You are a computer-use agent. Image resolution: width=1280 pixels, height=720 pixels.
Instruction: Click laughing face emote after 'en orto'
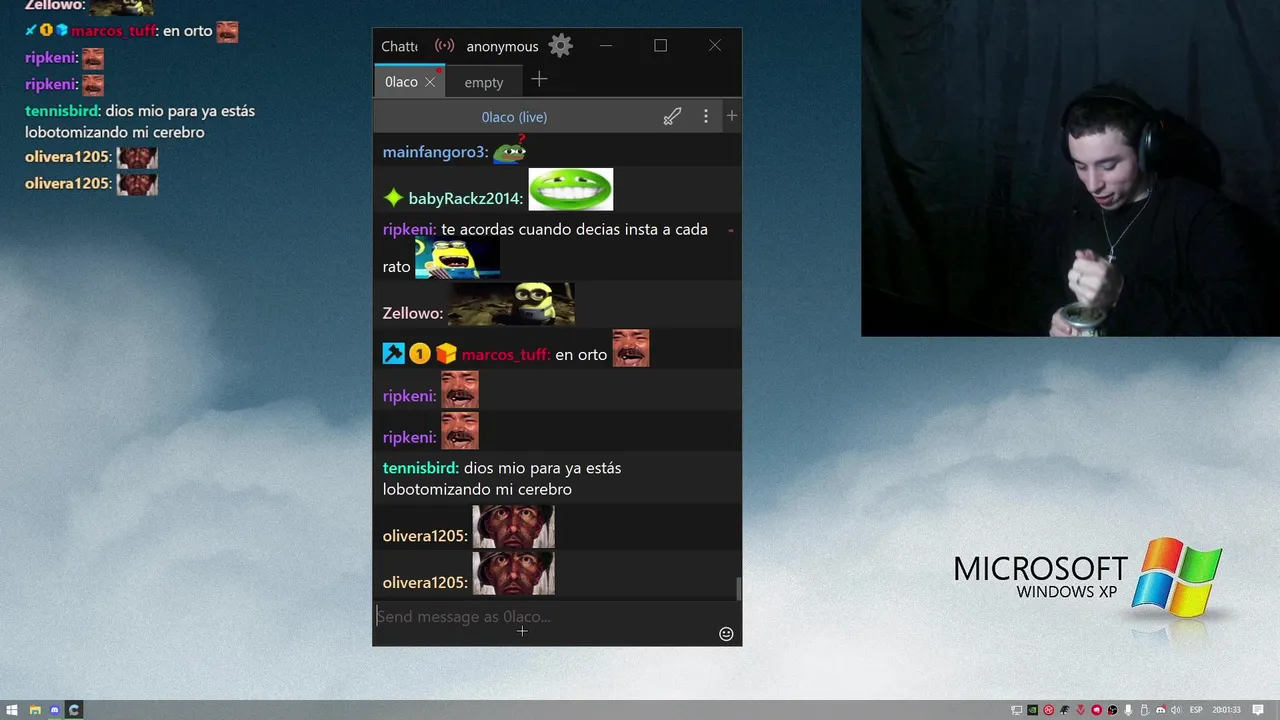(630, 348)
